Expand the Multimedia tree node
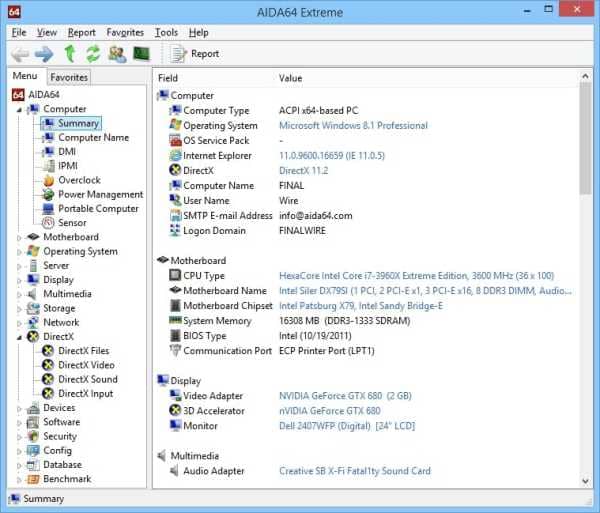The image size is (600, 513). (19, 295)
